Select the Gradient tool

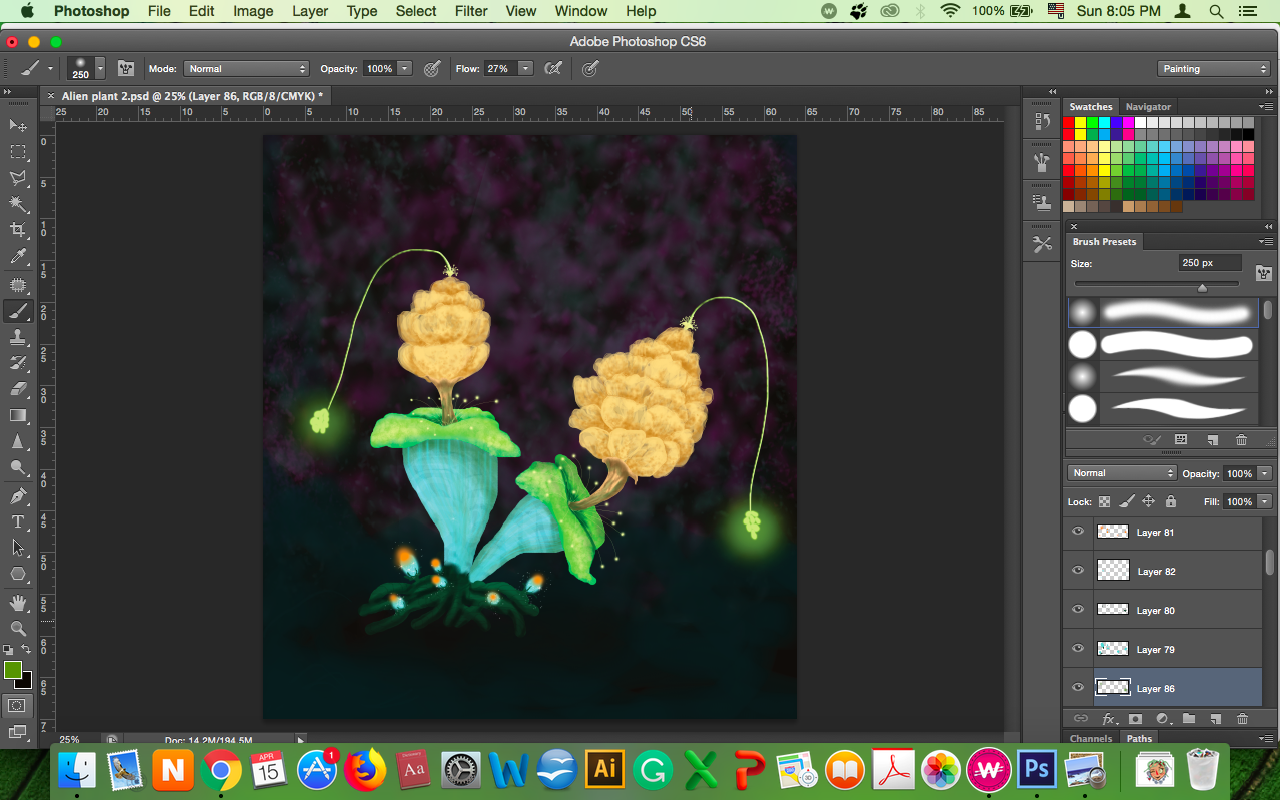[18, 415]
